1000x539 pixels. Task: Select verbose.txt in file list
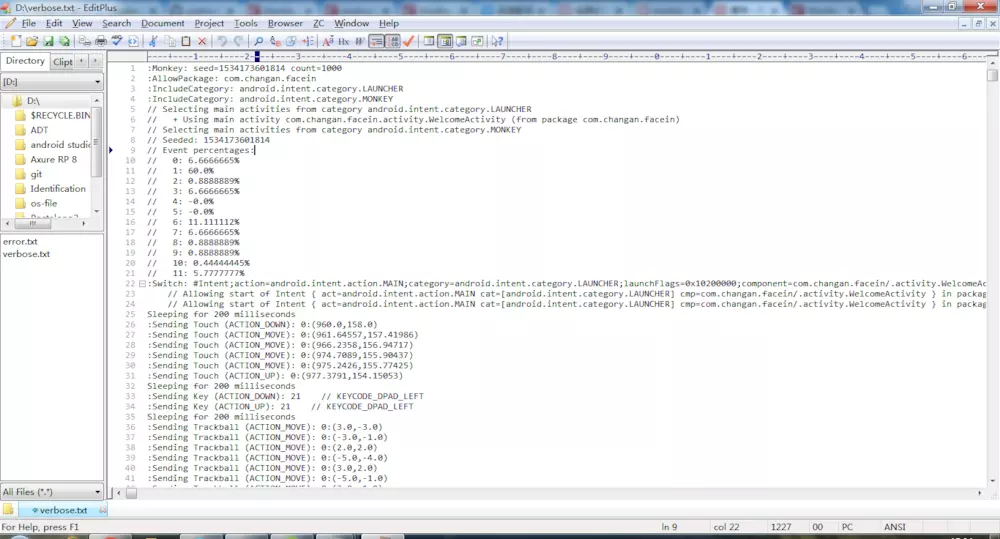(x=26, y=254)
